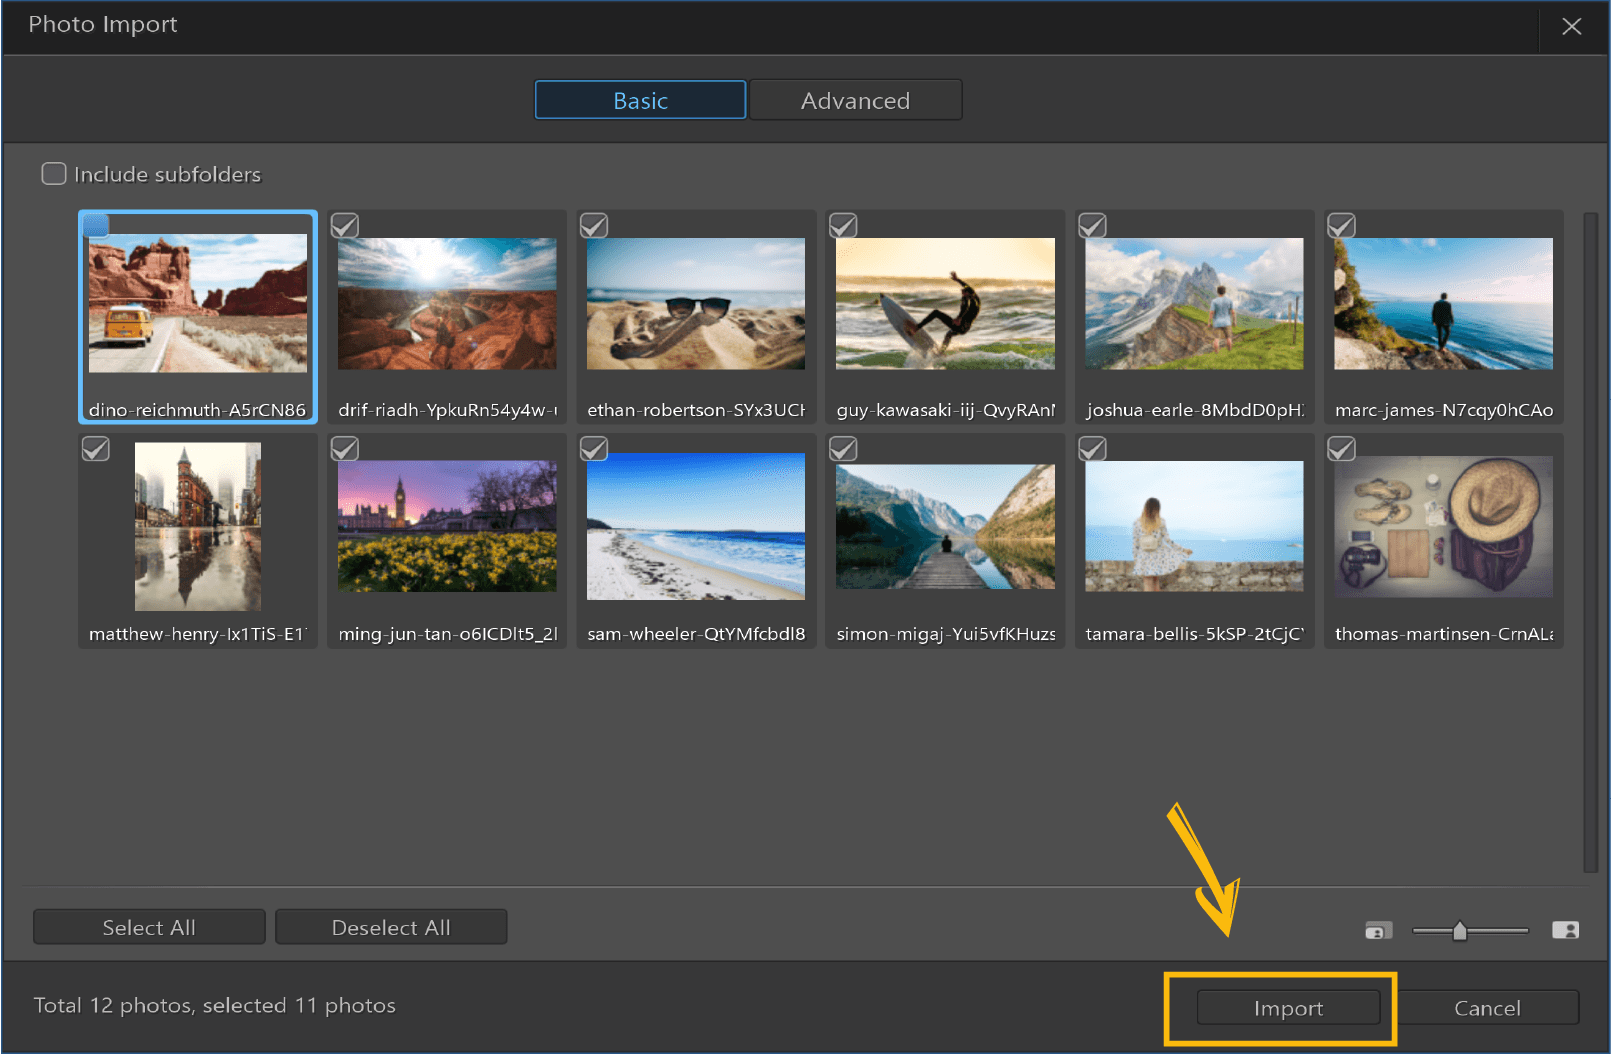Screen dimensions: 1611x1054
Task: Deselect the thomas-martinsen flat-lay photo checkbox
Action: click(1341, 448)
